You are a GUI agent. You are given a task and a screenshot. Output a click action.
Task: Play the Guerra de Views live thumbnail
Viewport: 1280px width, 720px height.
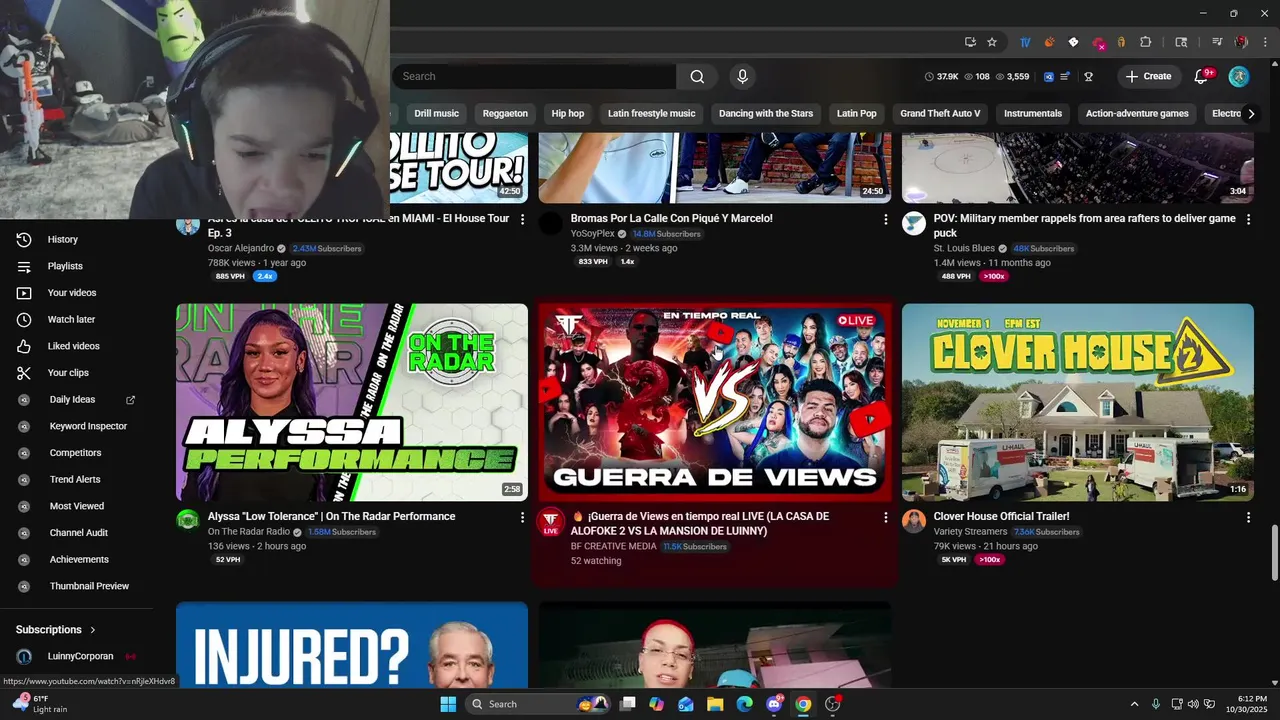coord(715,402)
